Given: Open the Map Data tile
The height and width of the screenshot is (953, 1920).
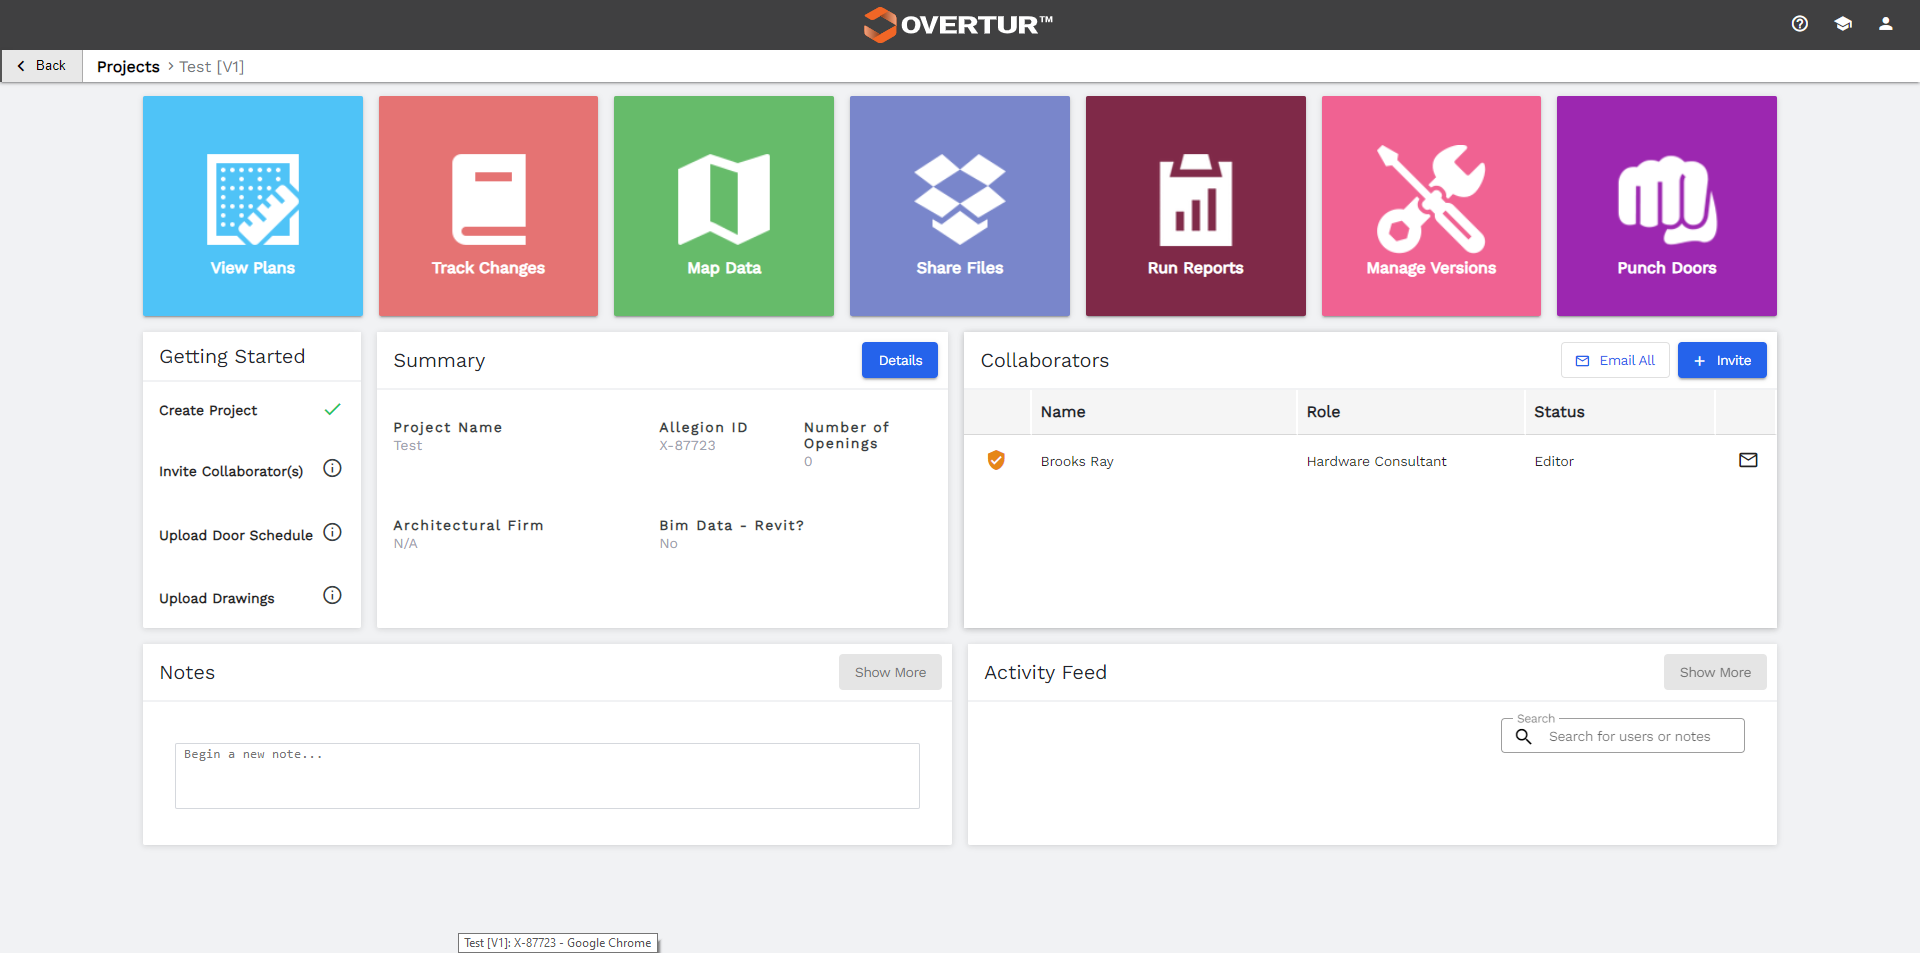Looking at the screenshot, I should (724, 206).
